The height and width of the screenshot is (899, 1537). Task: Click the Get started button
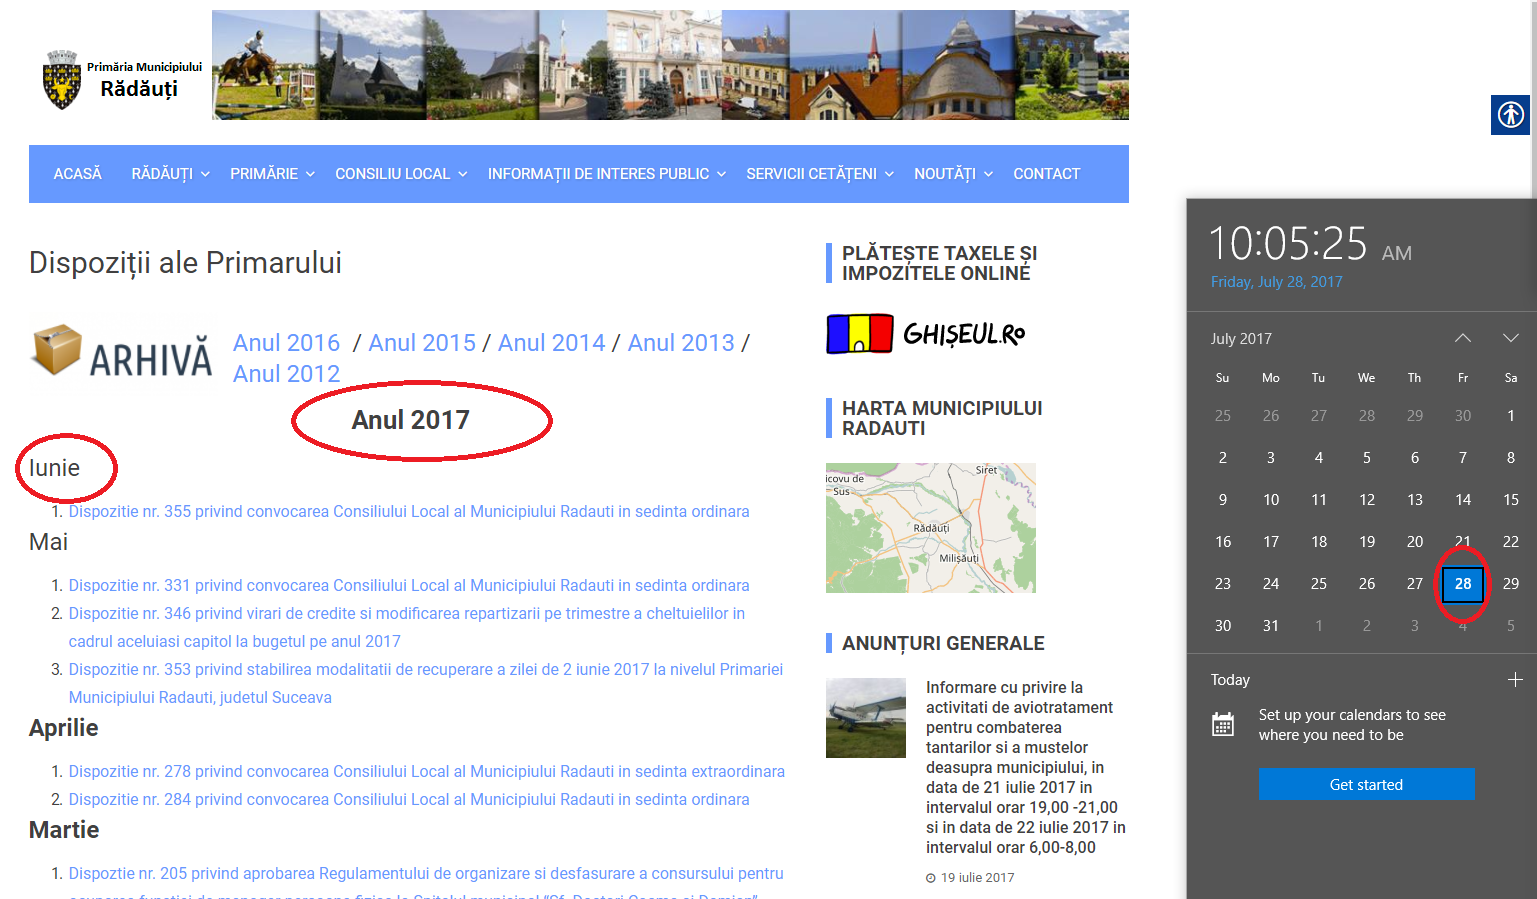[1366, 784]
